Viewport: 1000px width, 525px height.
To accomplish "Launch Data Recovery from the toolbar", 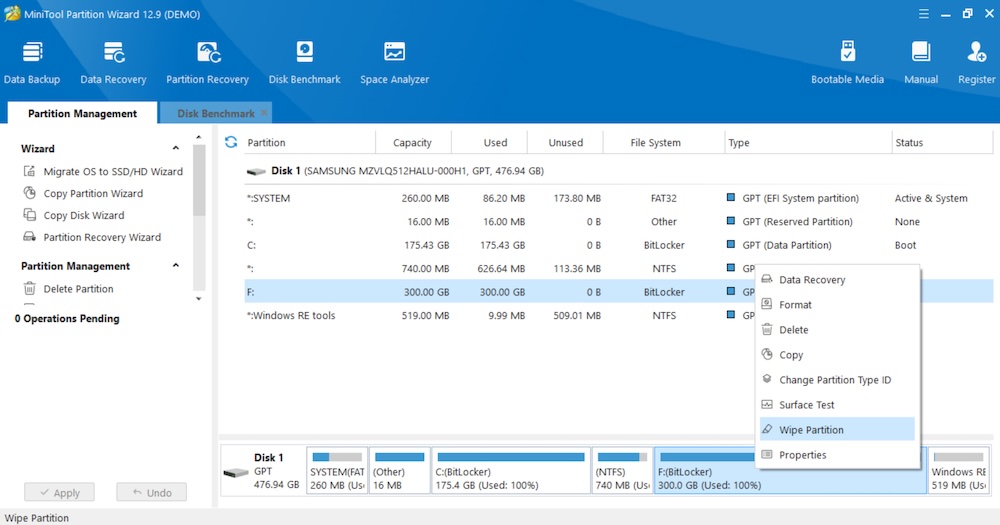I will click(x=113, y=63).
